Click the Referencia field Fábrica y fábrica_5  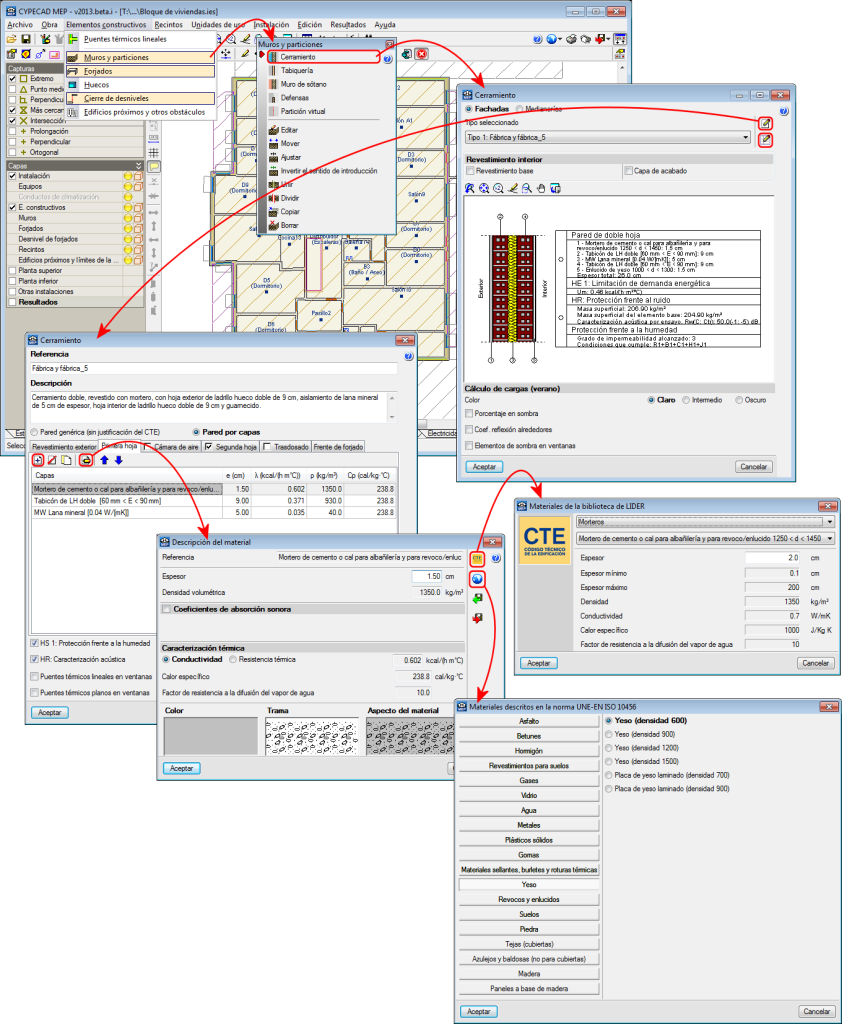coord(214,368)
